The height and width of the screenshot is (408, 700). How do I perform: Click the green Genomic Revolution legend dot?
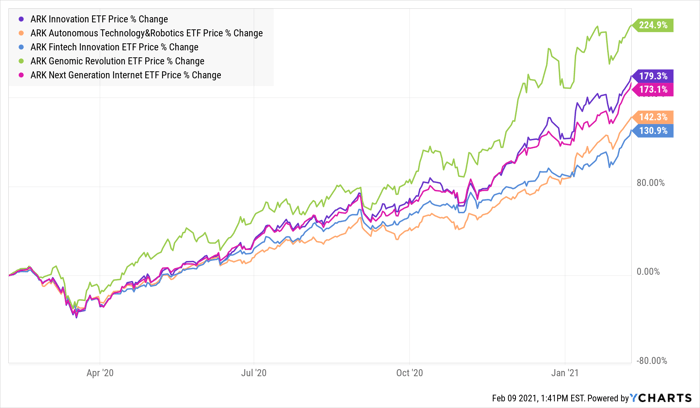(23, 61)
